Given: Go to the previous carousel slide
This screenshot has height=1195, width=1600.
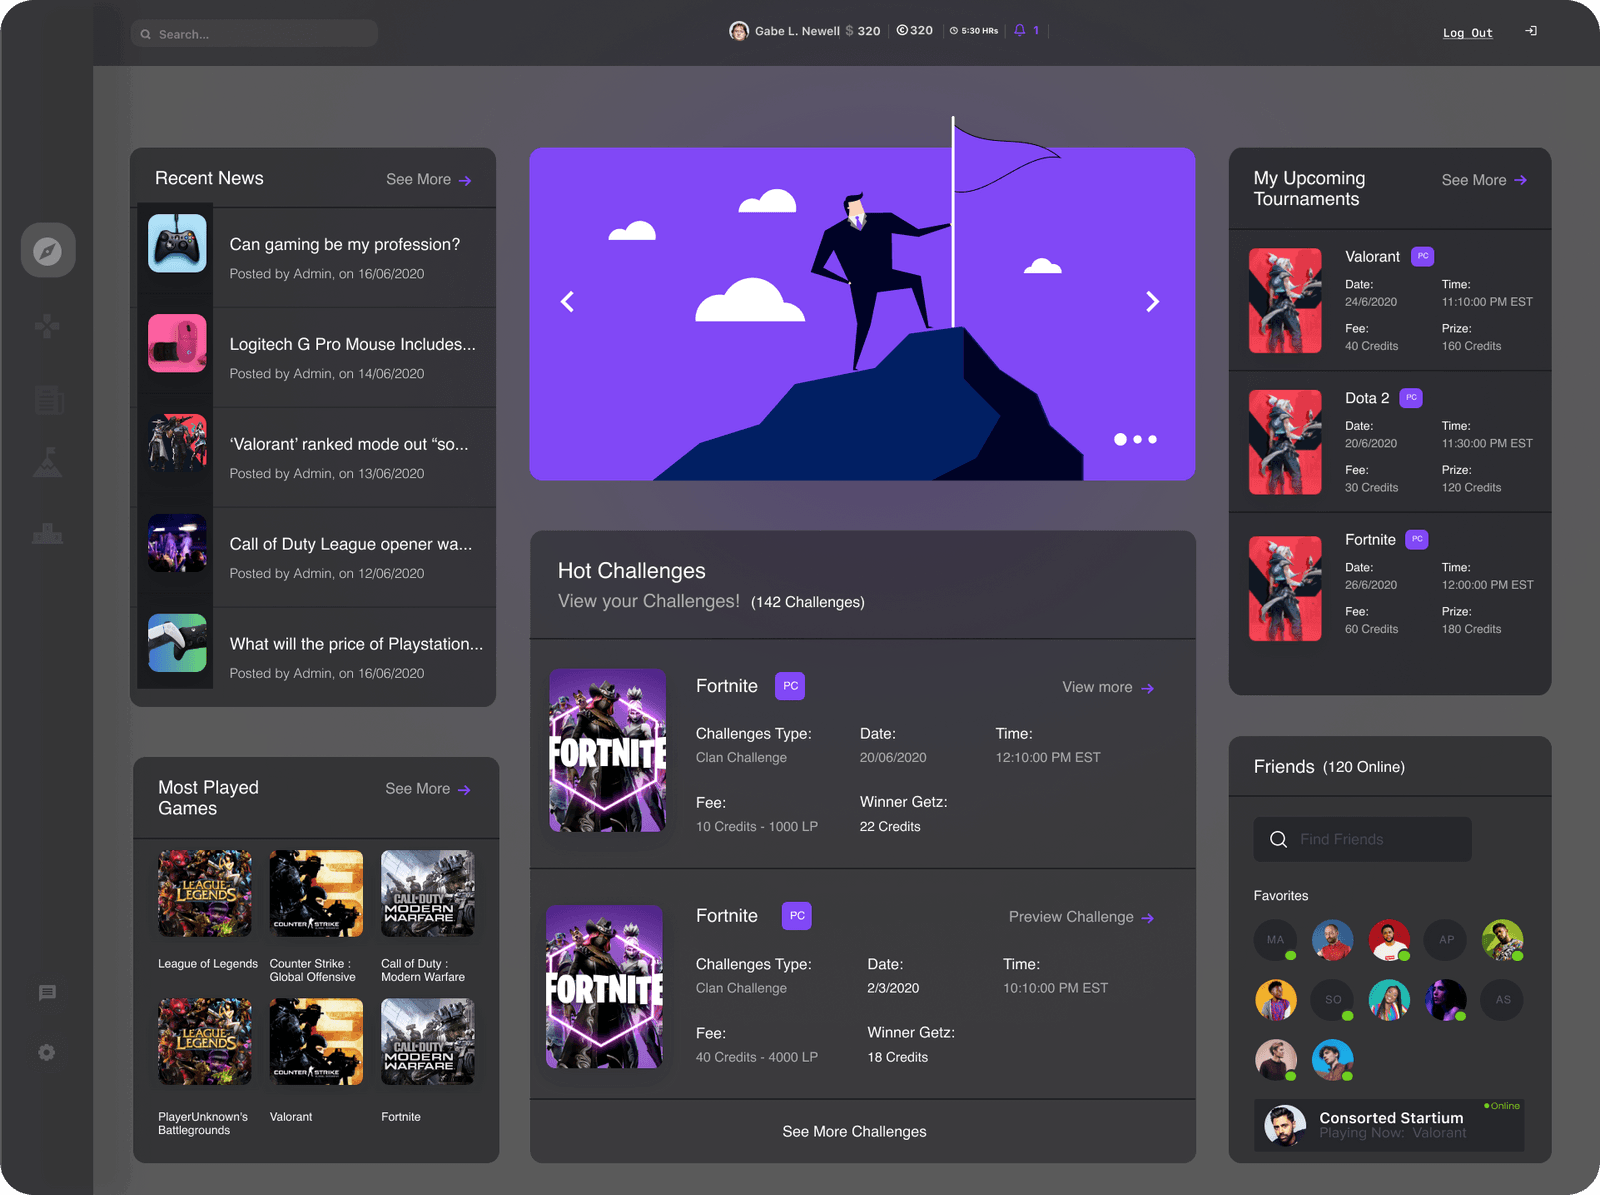Looking at the screenshot, I should tap(567, 301).
